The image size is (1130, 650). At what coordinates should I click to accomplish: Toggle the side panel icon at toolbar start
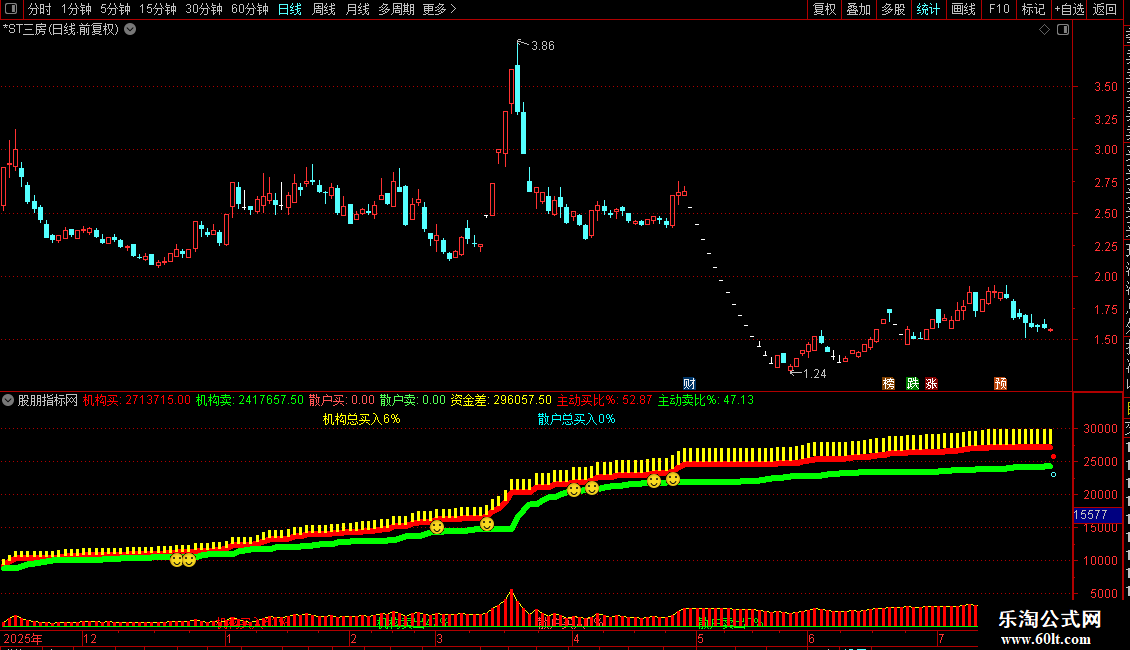pos(11,9)
